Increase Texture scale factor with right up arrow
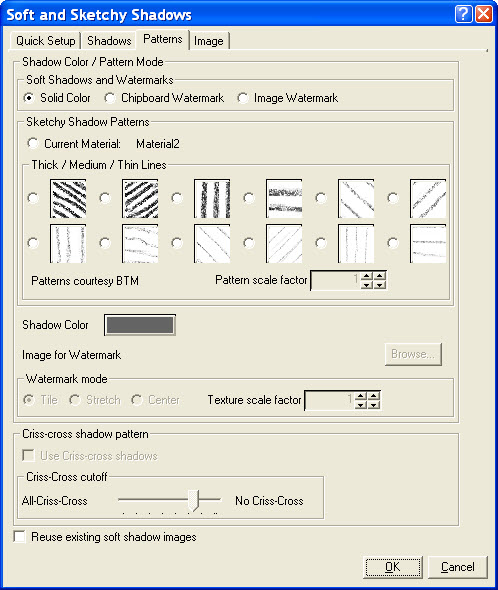 click(374, 396)
